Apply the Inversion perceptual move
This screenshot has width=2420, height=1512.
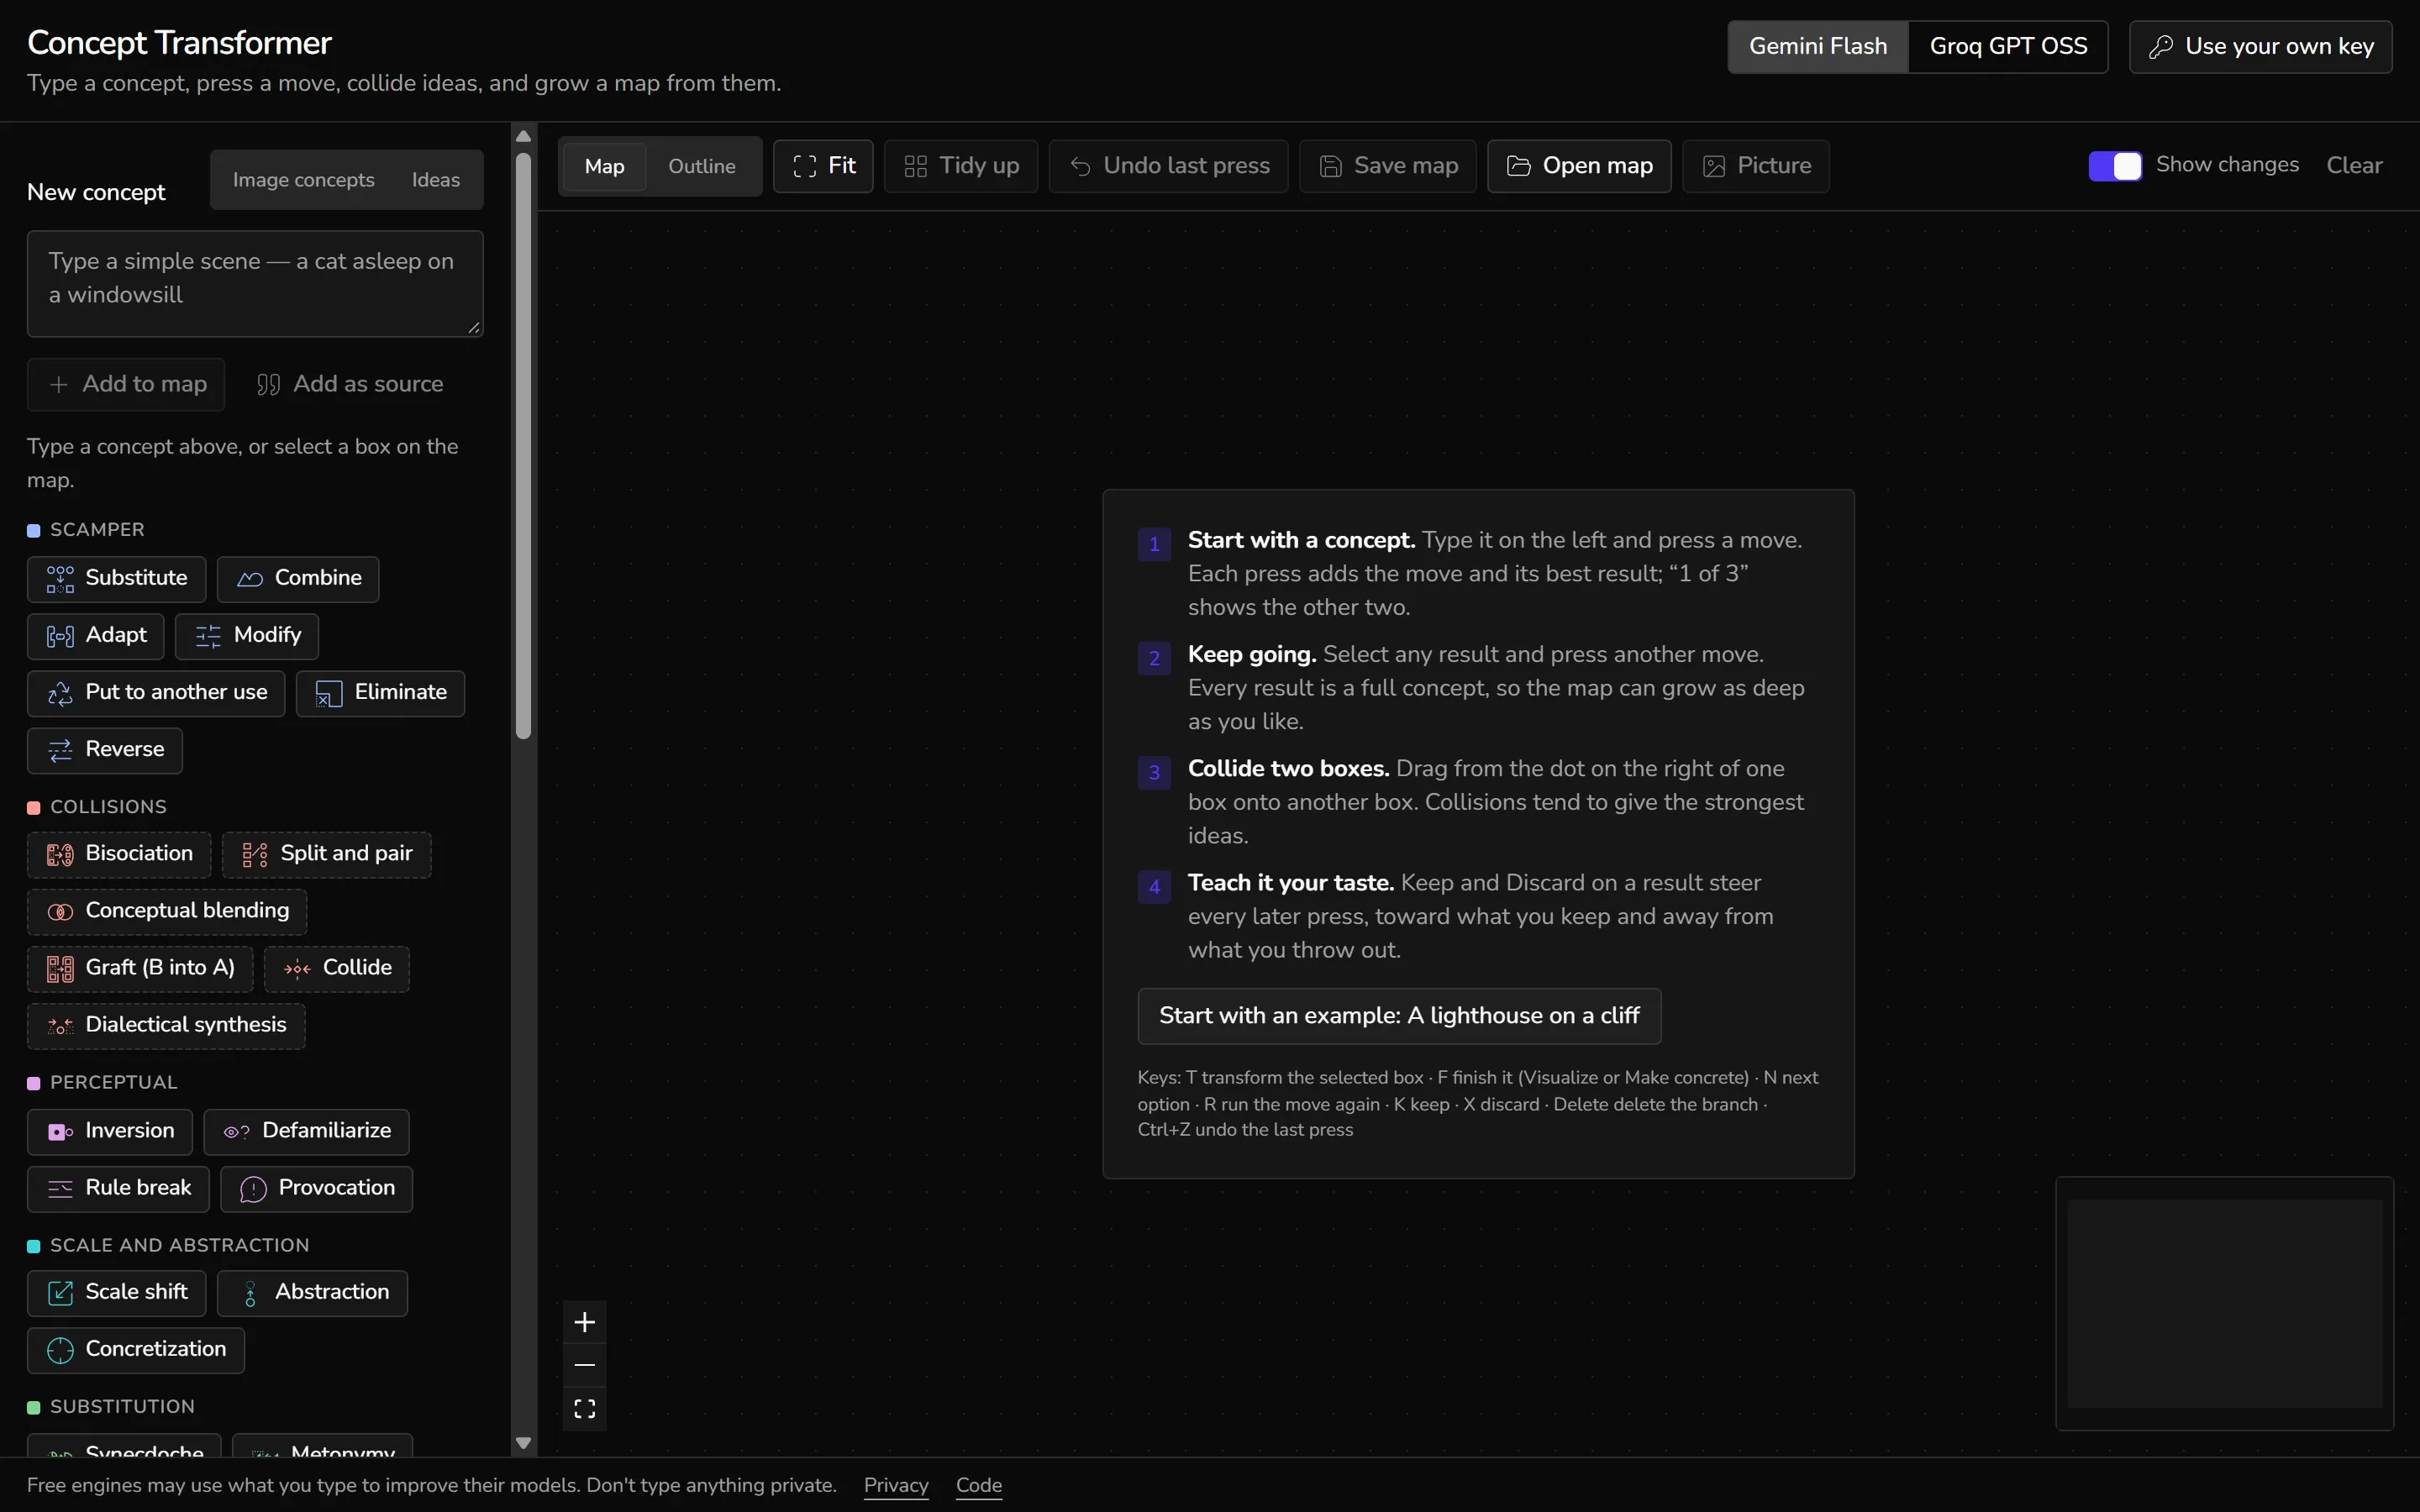point(110,1131)
